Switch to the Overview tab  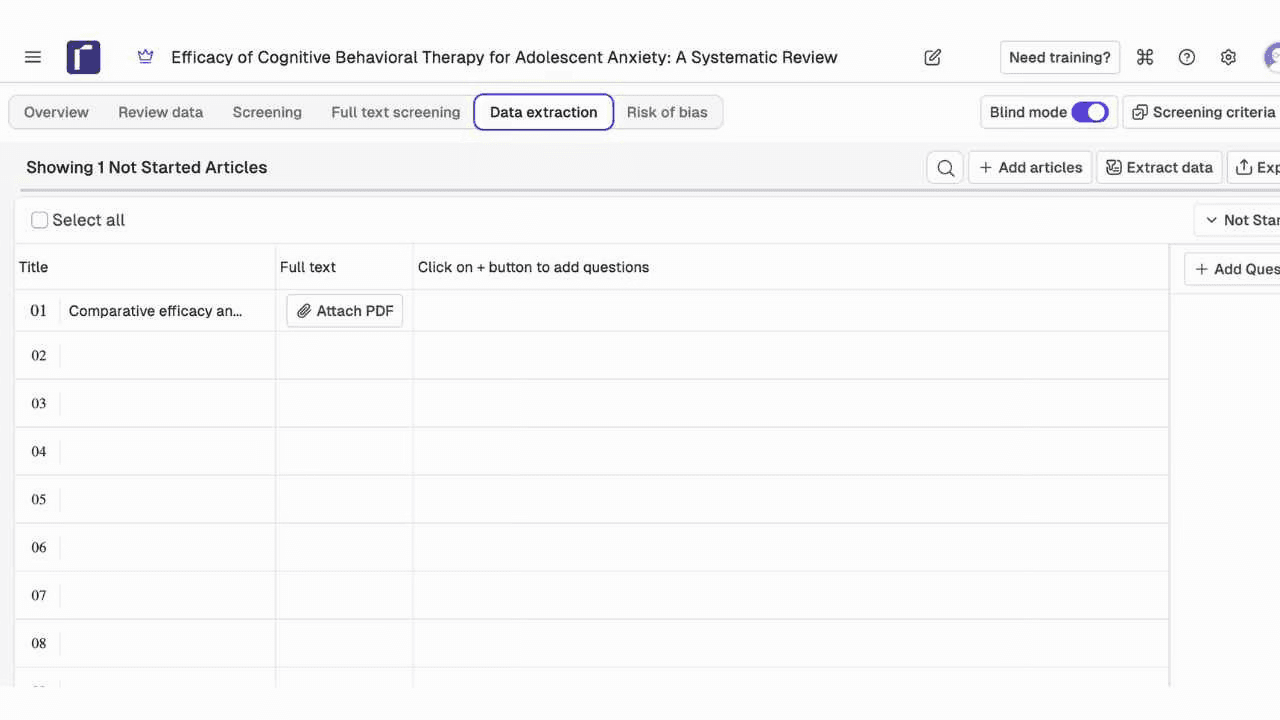coord(56,112)
